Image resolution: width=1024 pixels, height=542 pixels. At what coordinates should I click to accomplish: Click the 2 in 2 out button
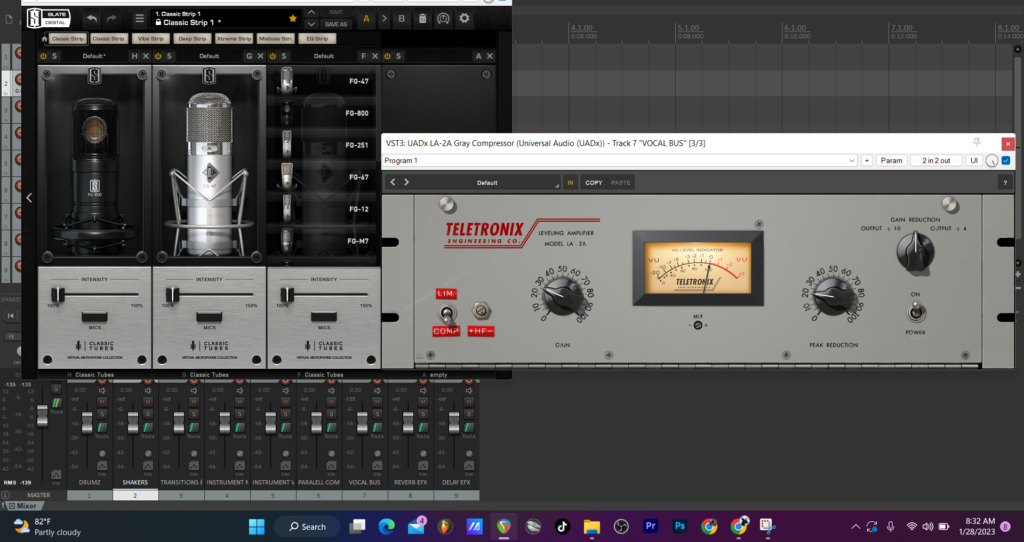(936, 161)
